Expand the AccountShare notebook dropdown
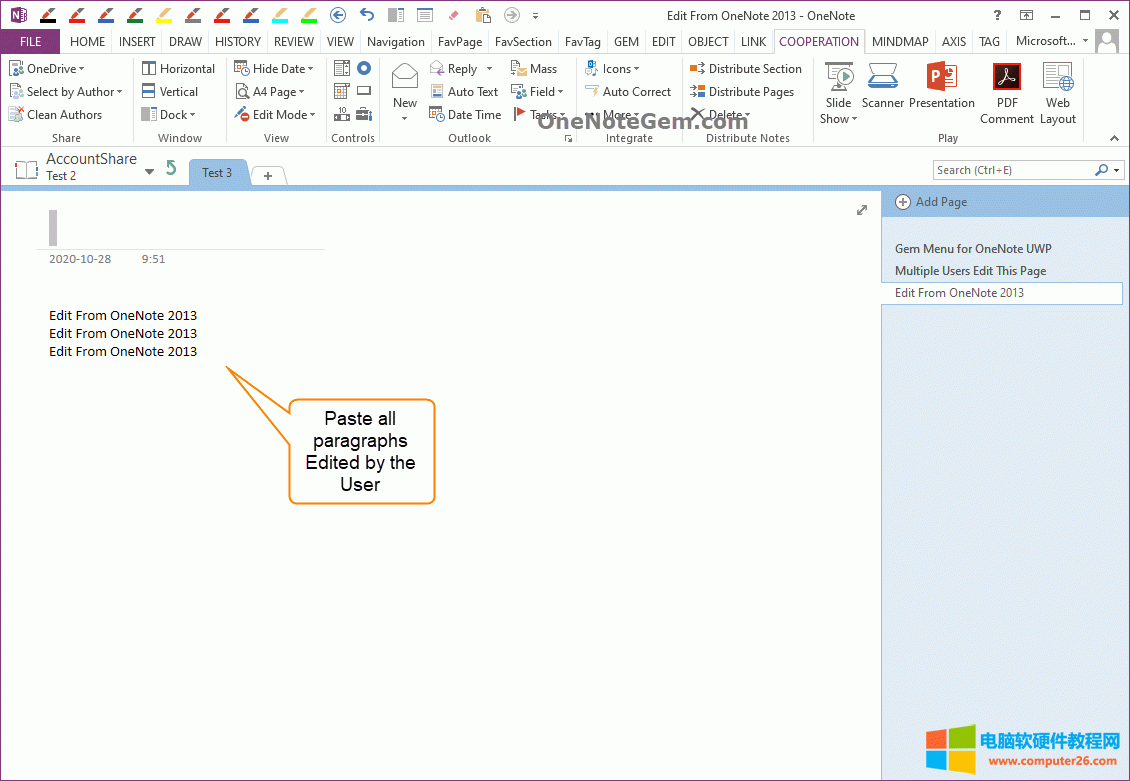 click(149, 172)
